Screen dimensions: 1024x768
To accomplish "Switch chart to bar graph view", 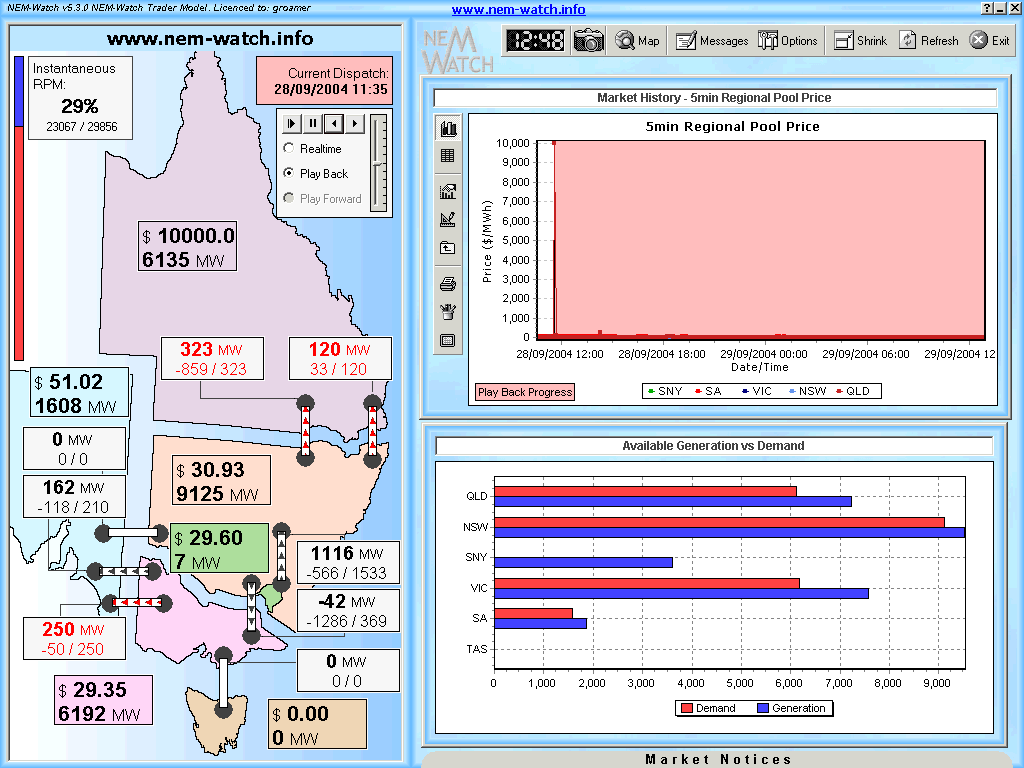I will [x=447, y=130].
